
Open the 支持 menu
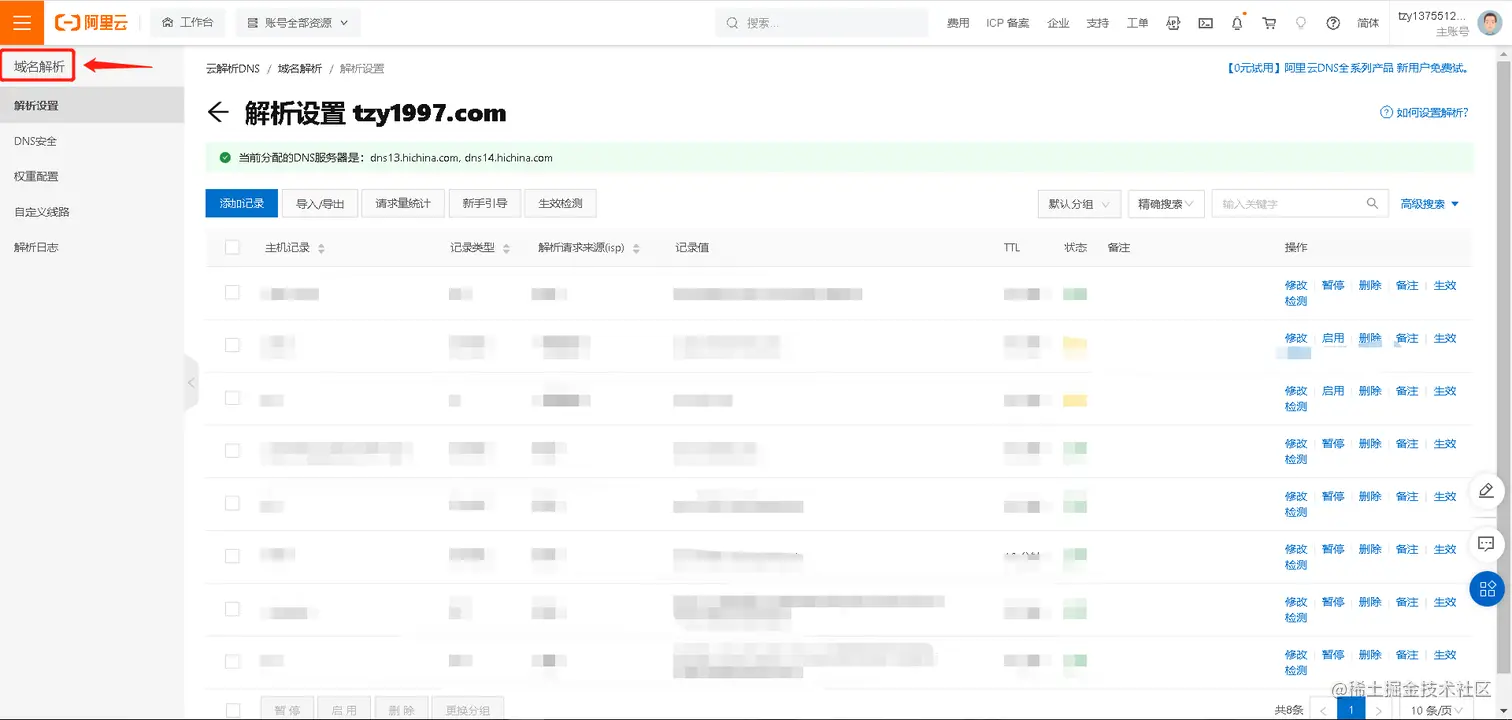click(x=1098, y=23)
